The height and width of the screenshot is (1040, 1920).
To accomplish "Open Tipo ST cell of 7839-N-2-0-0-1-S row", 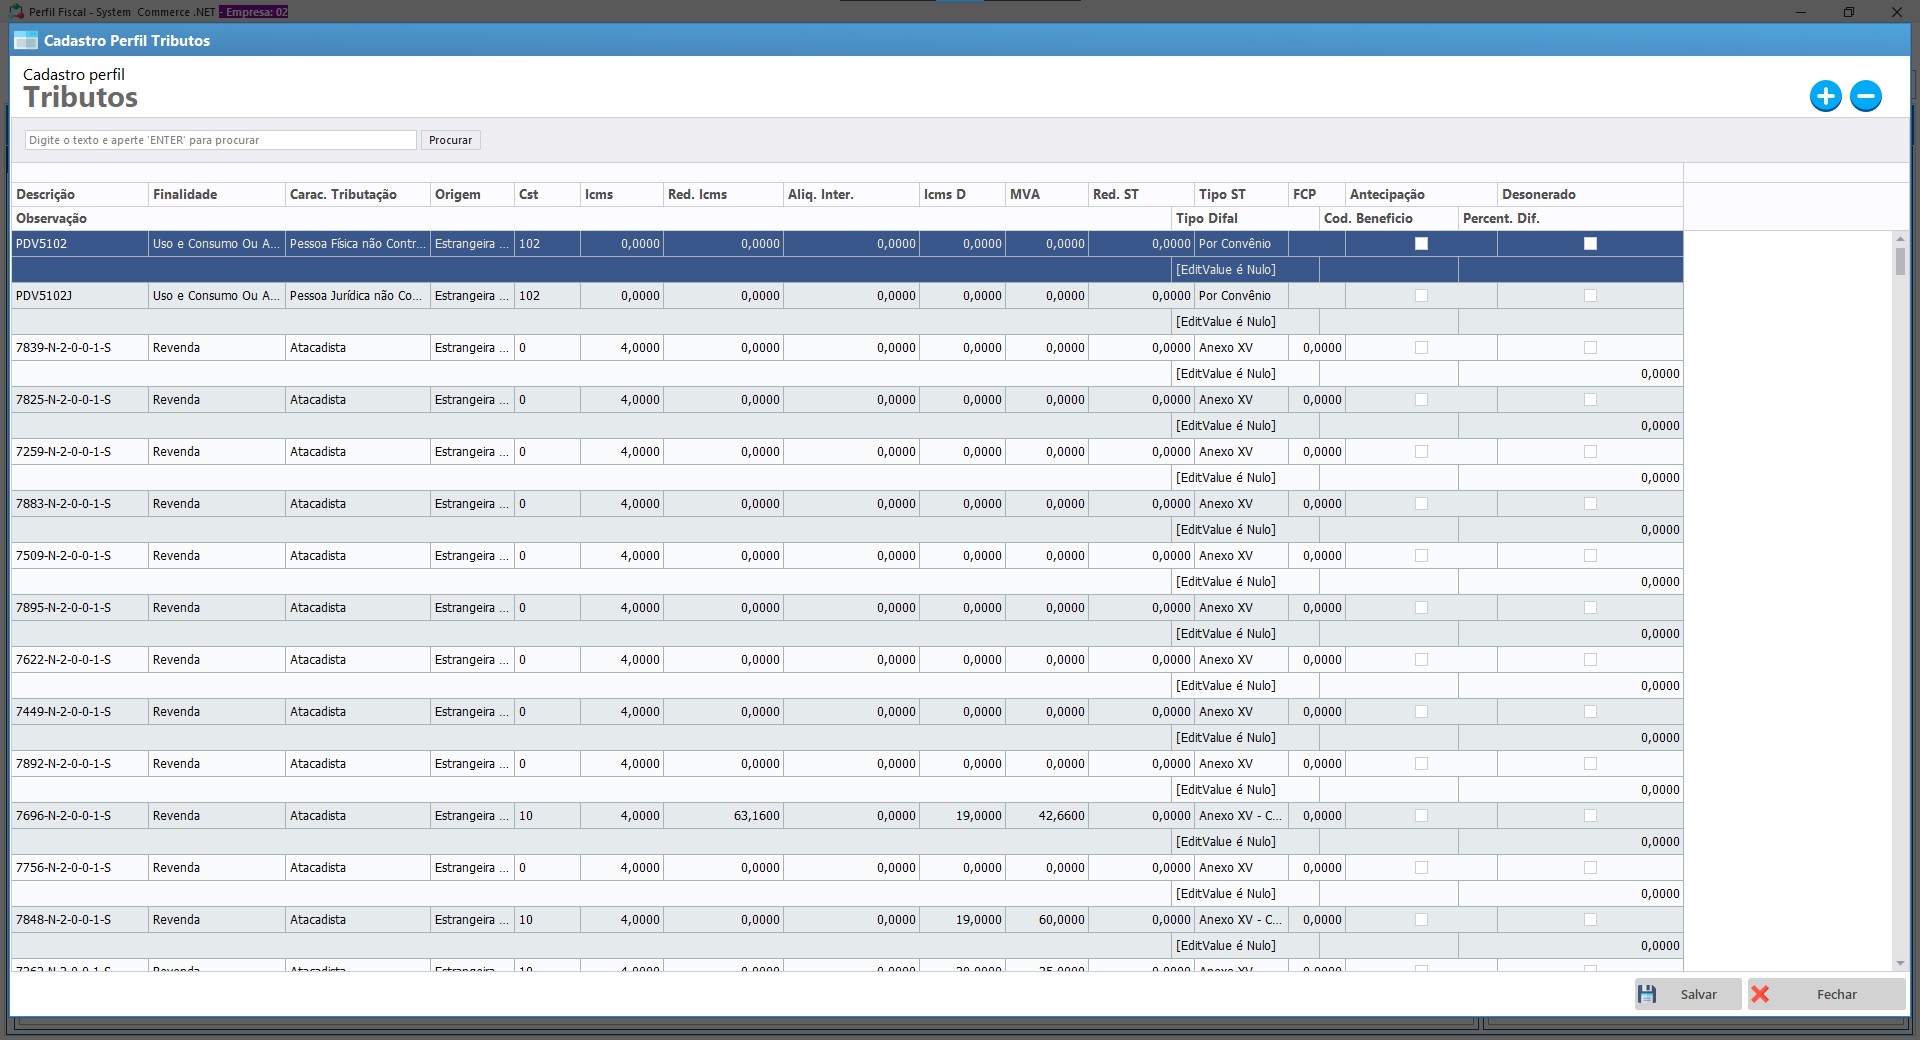I will 1240,348.
